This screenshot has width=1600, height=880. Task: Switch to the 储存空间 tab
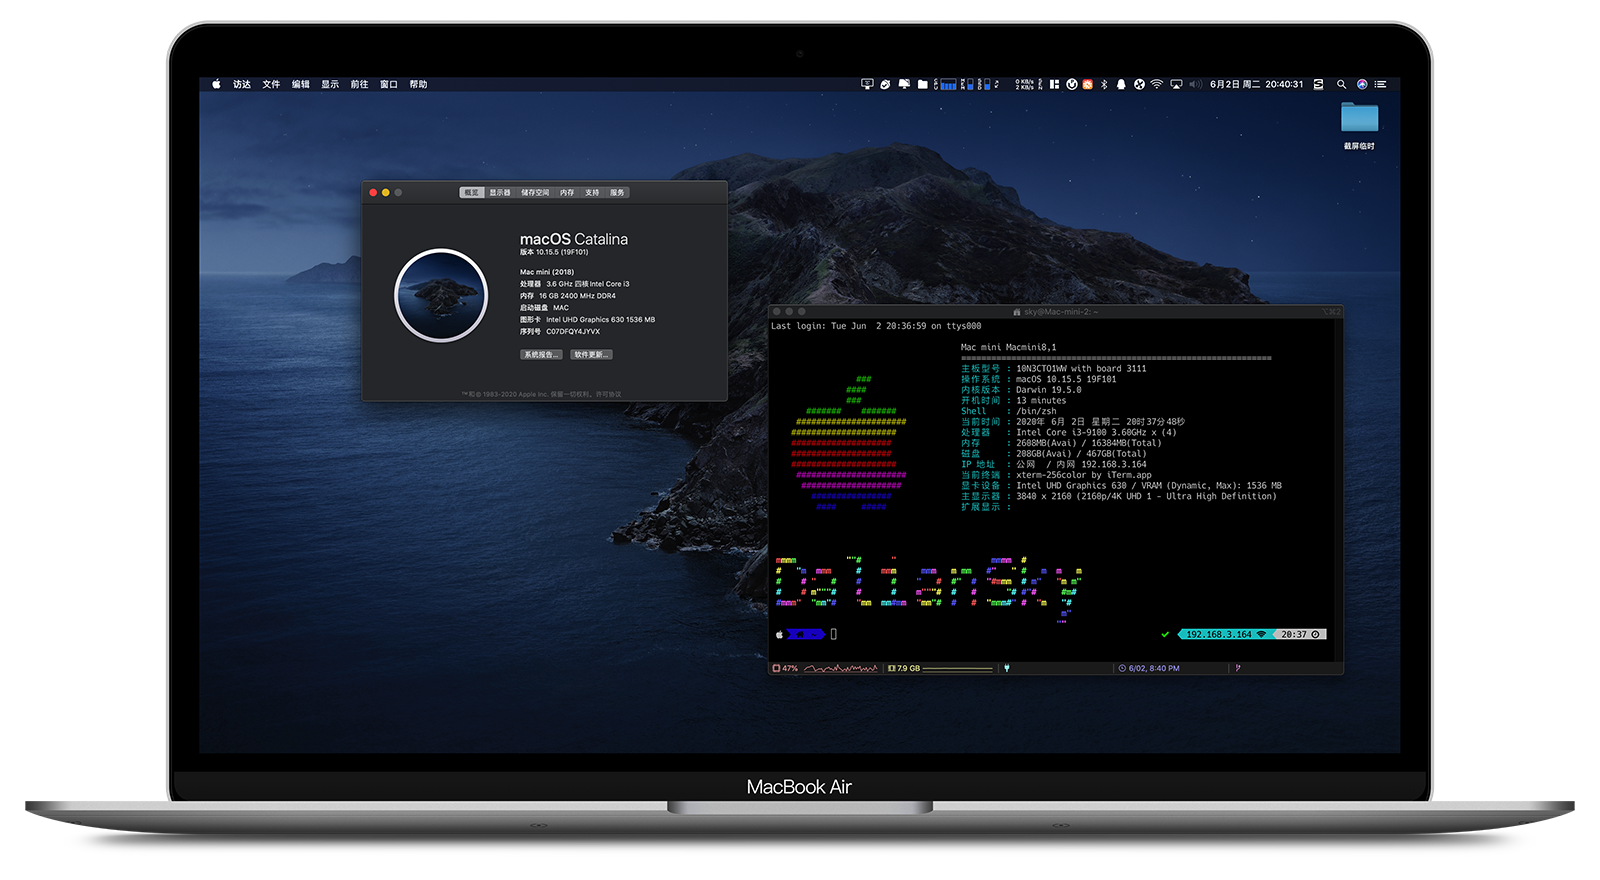(535, 192)
